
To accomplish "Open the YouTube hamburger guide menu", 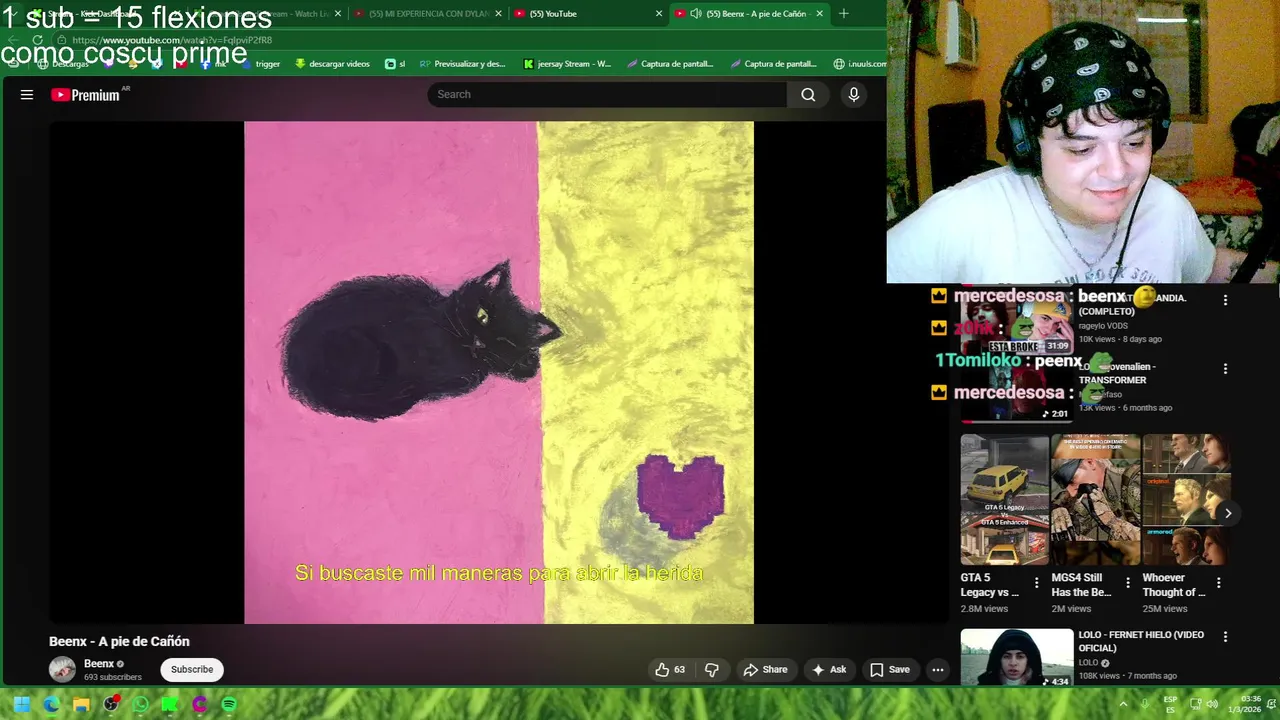I will [27, 95].
